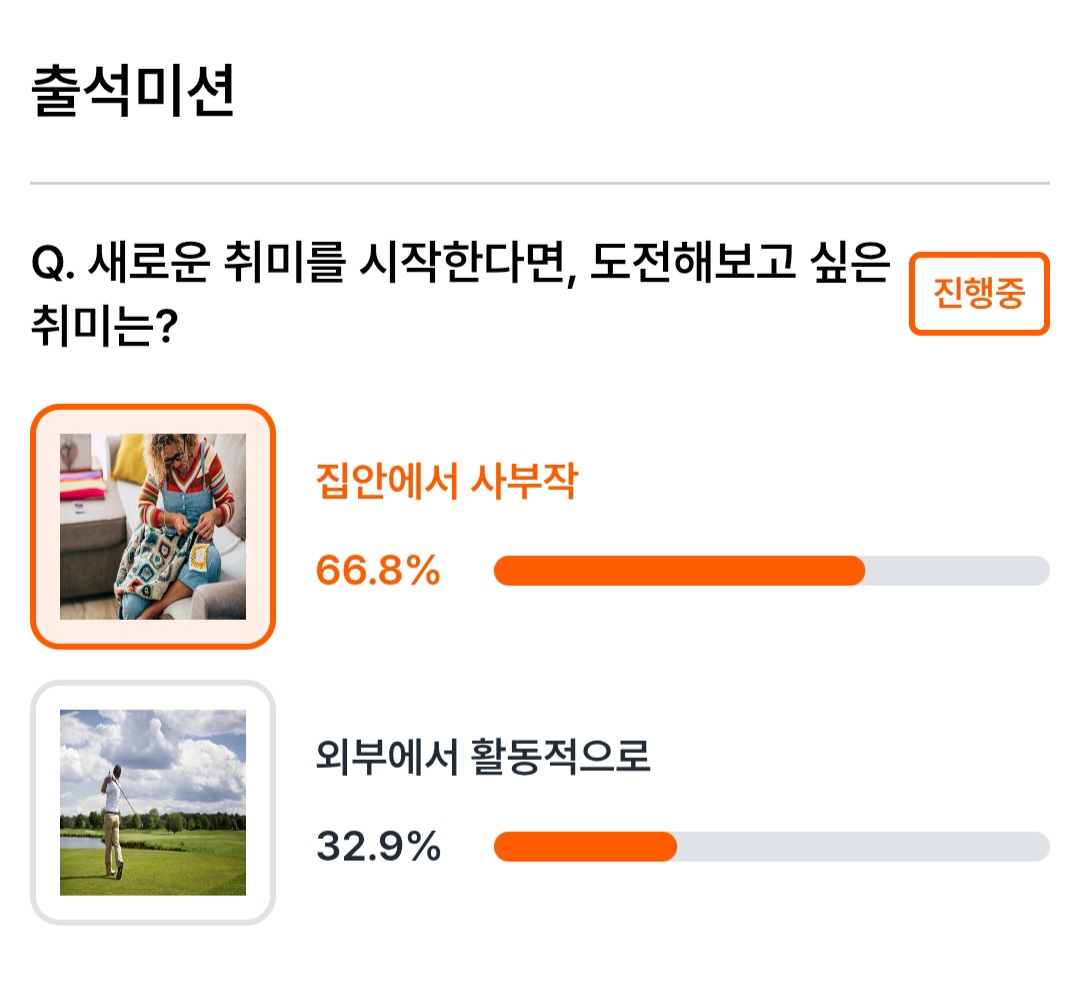Tap the 출석미션 page heading

(133, 91)
